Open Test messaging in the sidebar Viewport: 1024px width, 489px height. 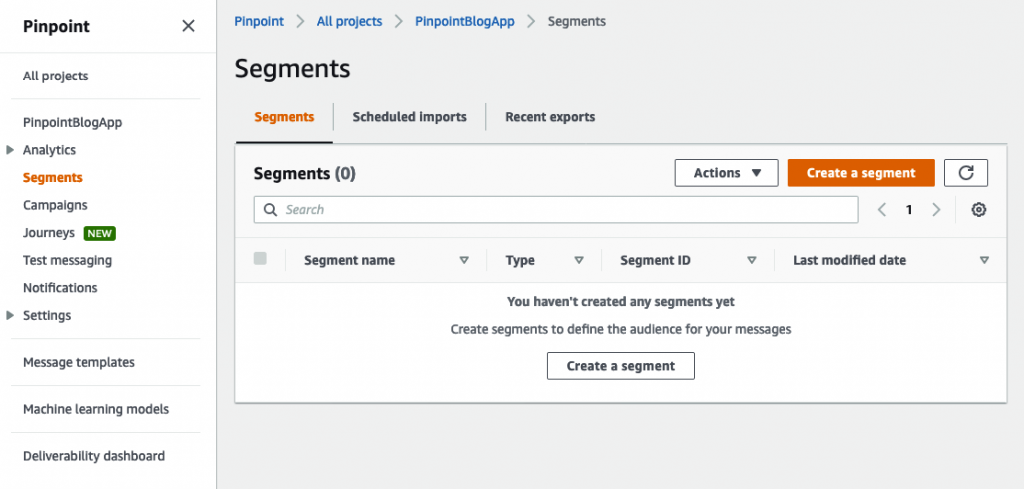(x=67, y=260)
